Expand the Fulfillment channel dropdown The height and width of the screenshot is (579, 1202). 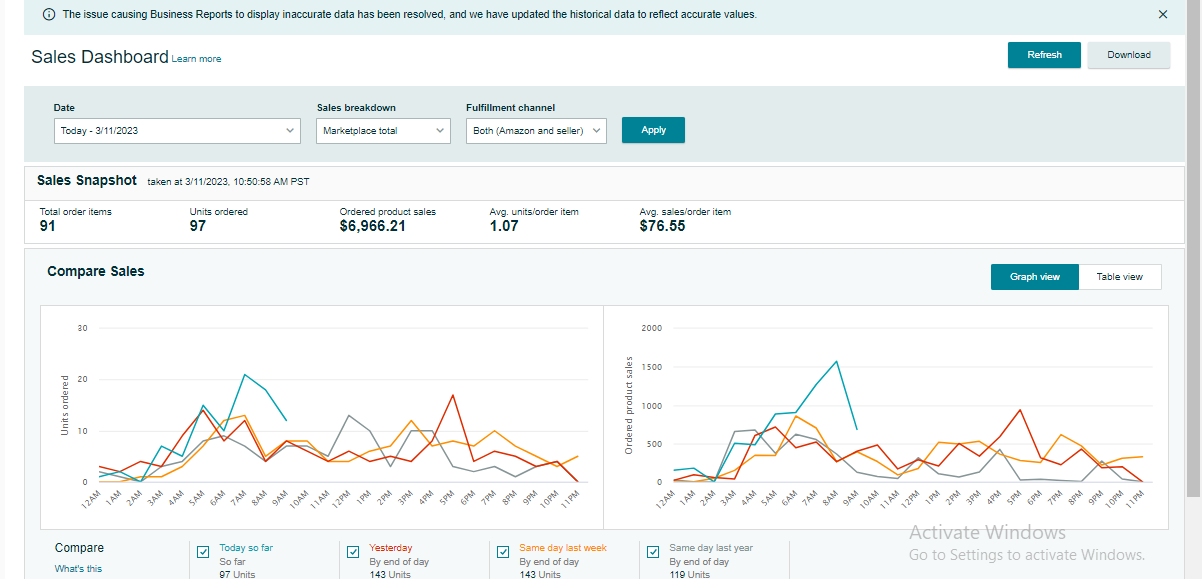click(x=536, y=131)
